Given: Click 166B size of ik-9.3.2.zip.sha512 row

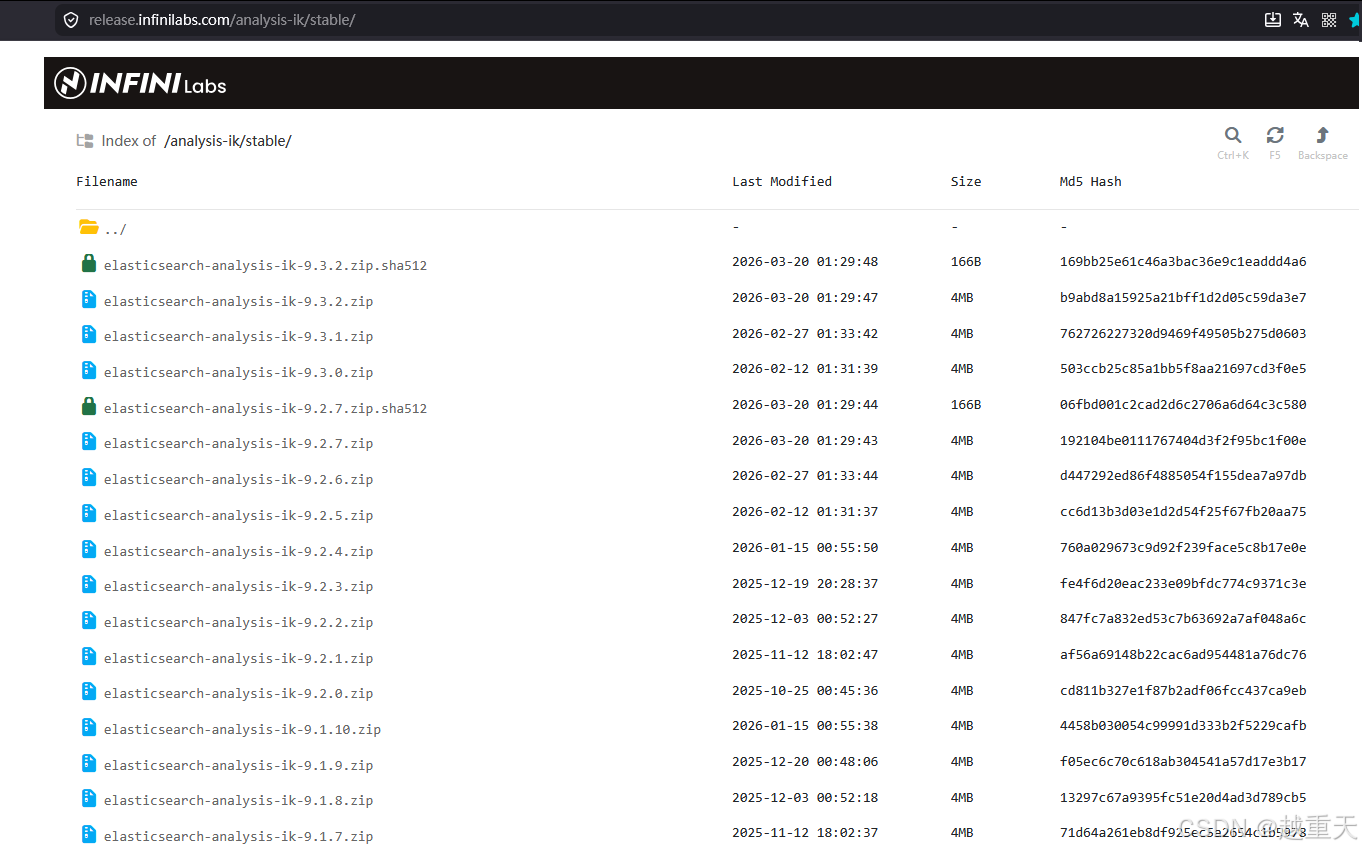Looking at the screenshot, I should point(966,262).
